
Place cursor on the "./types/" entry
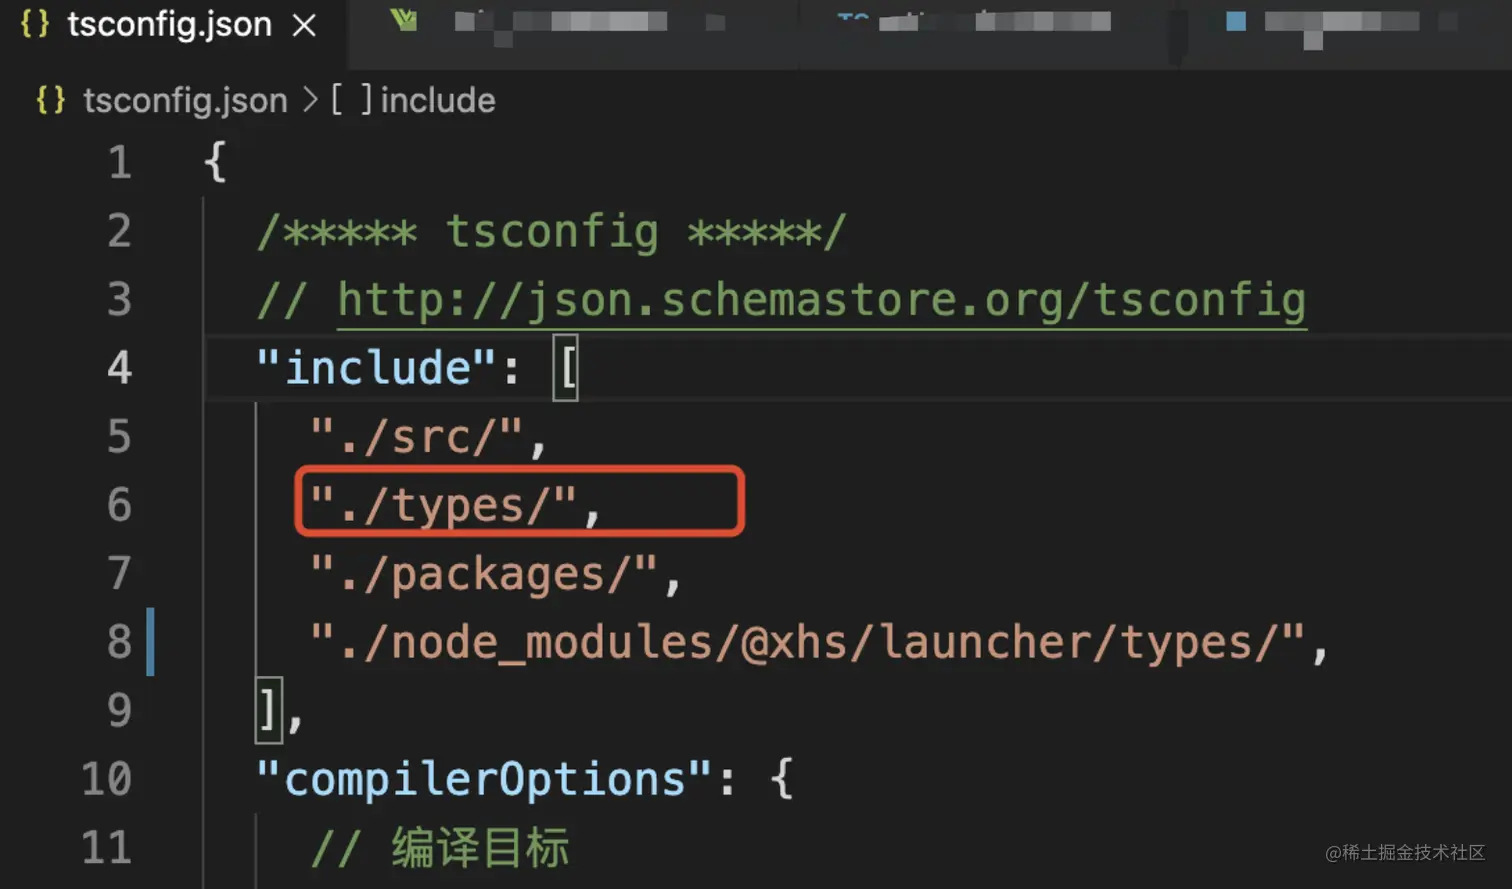pos(443,505)
